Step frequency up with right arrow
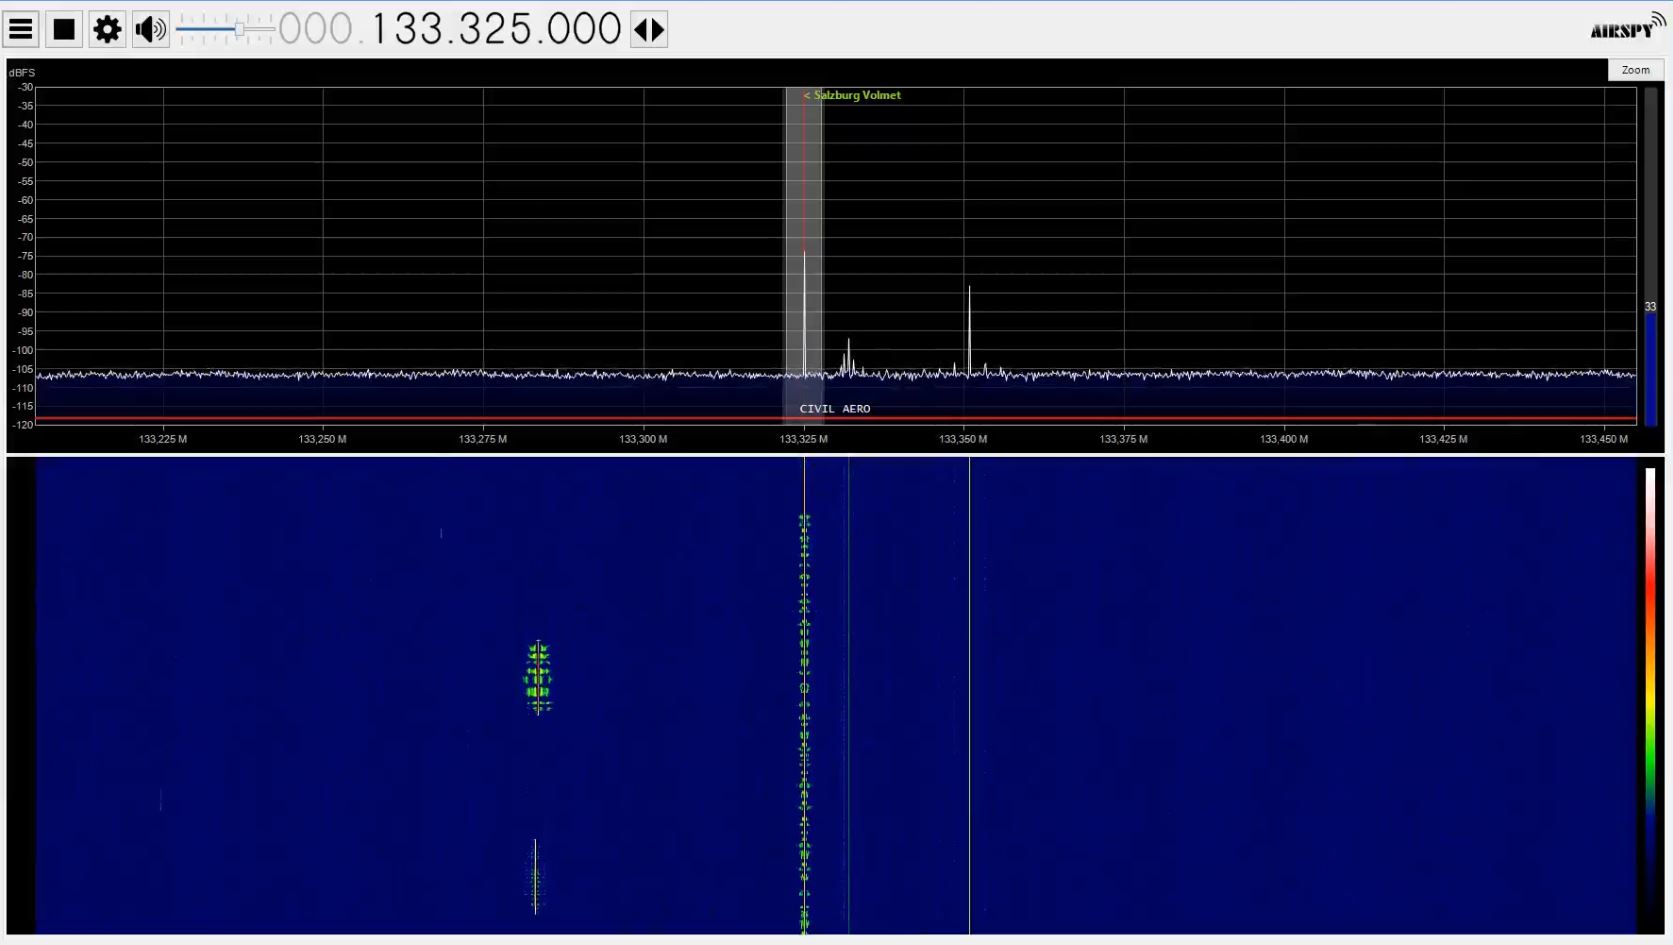 point(656,29)
